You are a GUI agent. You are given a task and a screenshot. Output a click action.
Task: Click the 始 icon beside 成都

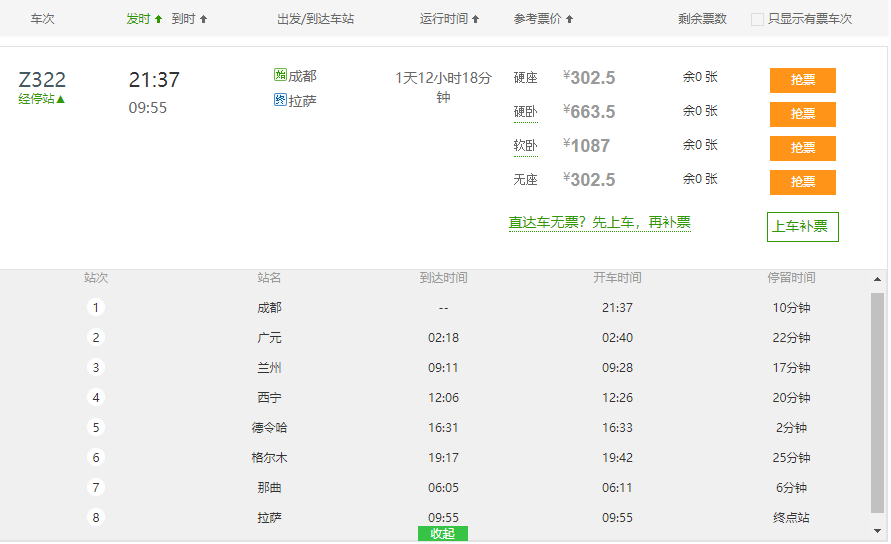280,76
